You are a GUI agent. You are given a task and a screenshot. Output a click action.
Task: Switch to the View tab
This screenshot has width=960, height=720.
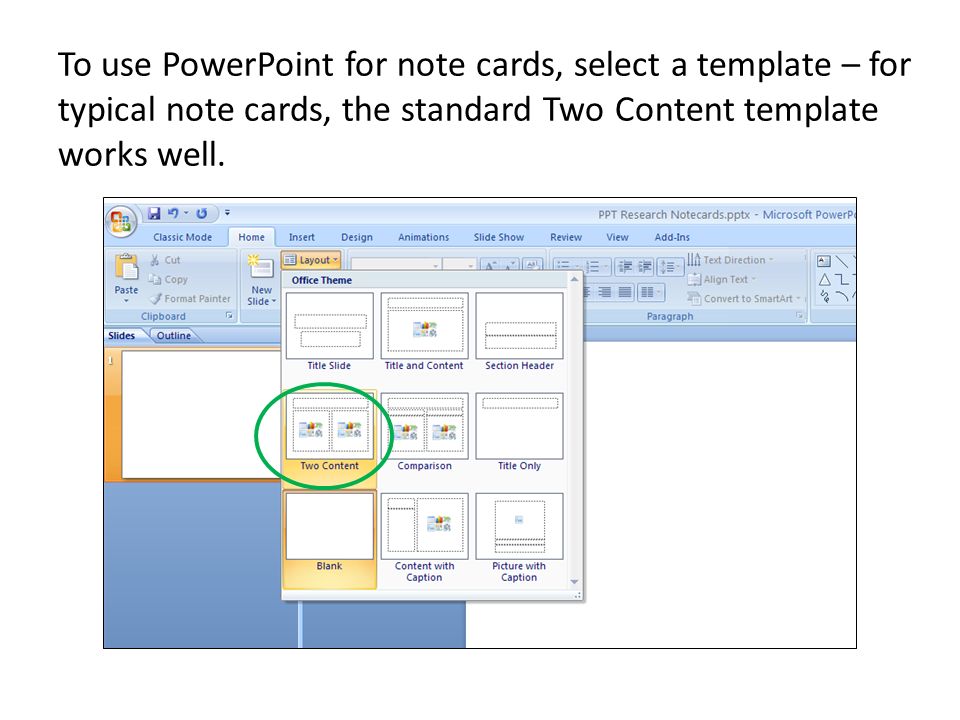point(617,237)
